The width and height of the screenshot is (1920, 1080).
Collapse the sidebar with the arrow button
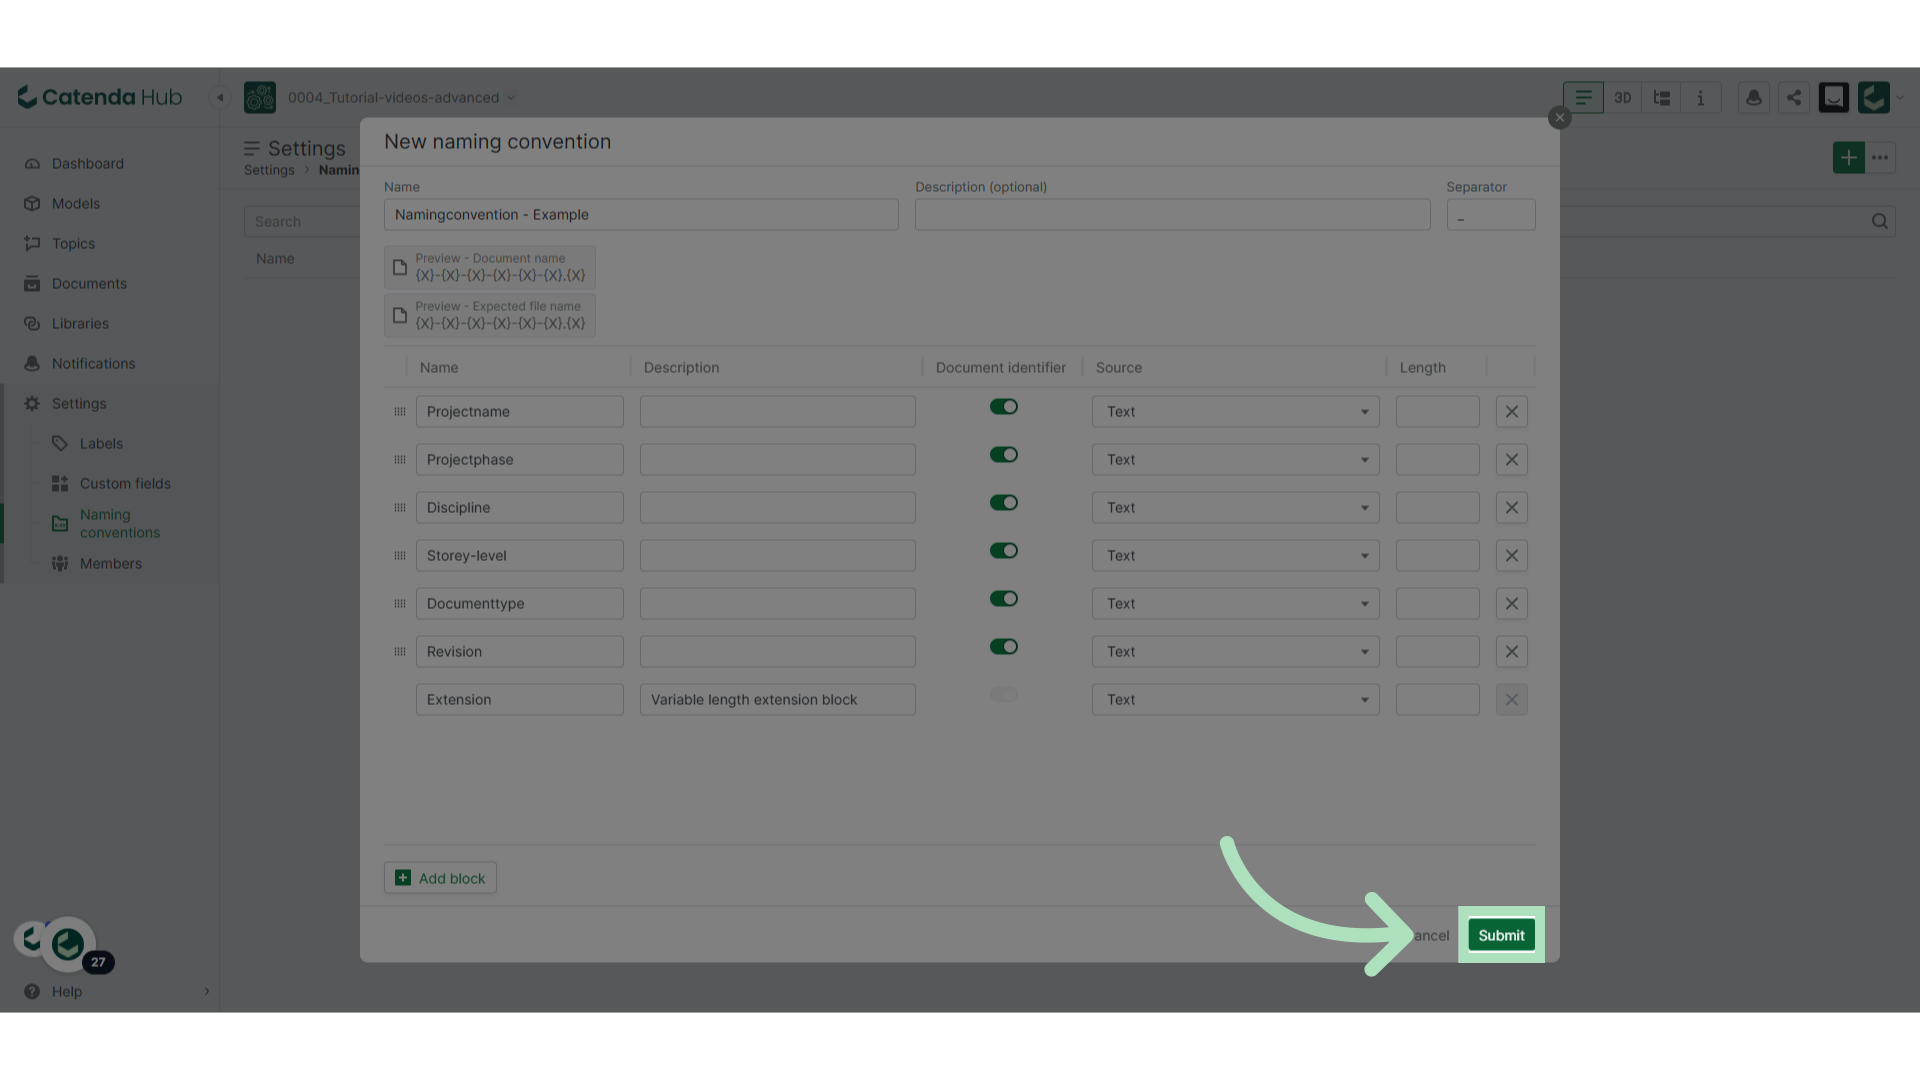[220, 97]
